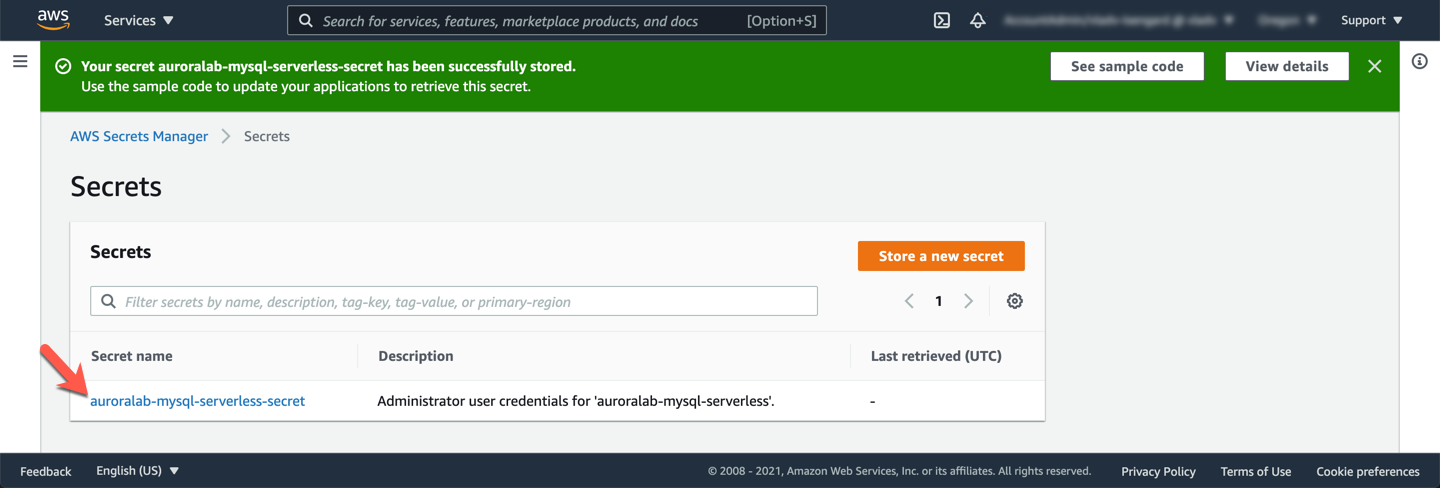
Task: Open the Privacy Policy footer link
Action: coord(1158,471)
